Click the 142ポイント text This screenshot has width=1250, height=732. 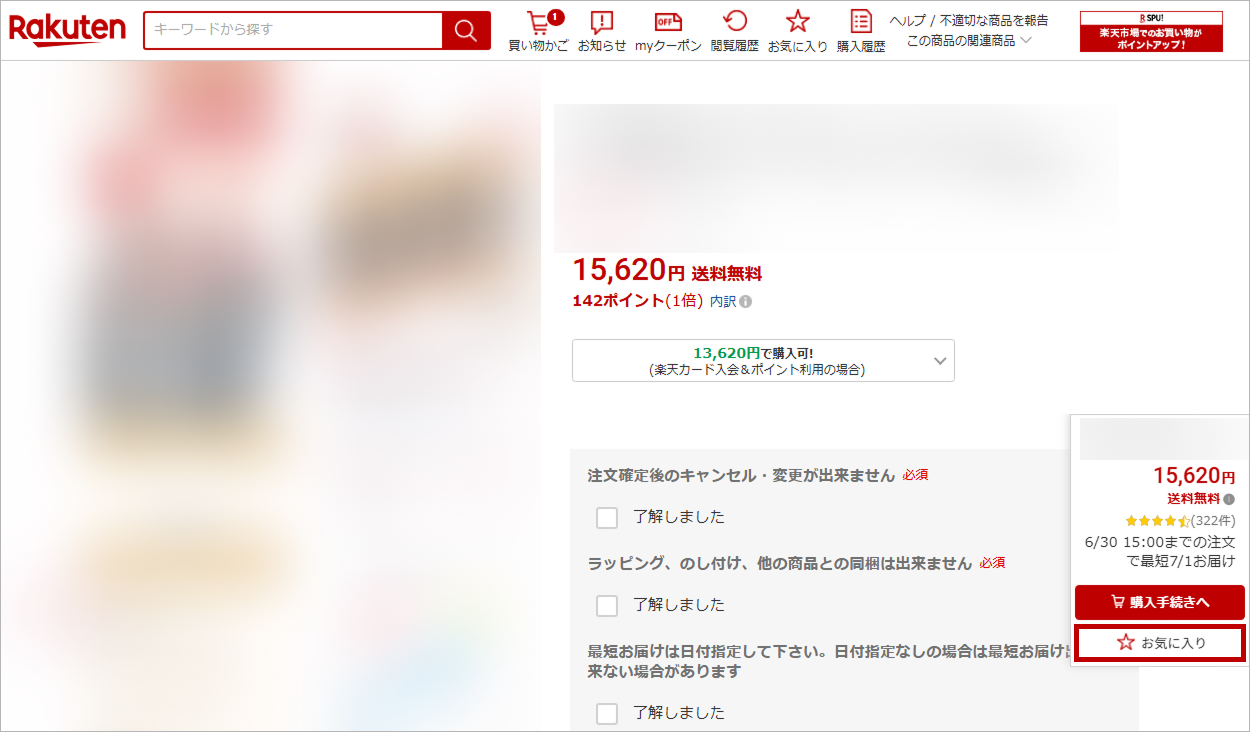[x=618, y=301]
